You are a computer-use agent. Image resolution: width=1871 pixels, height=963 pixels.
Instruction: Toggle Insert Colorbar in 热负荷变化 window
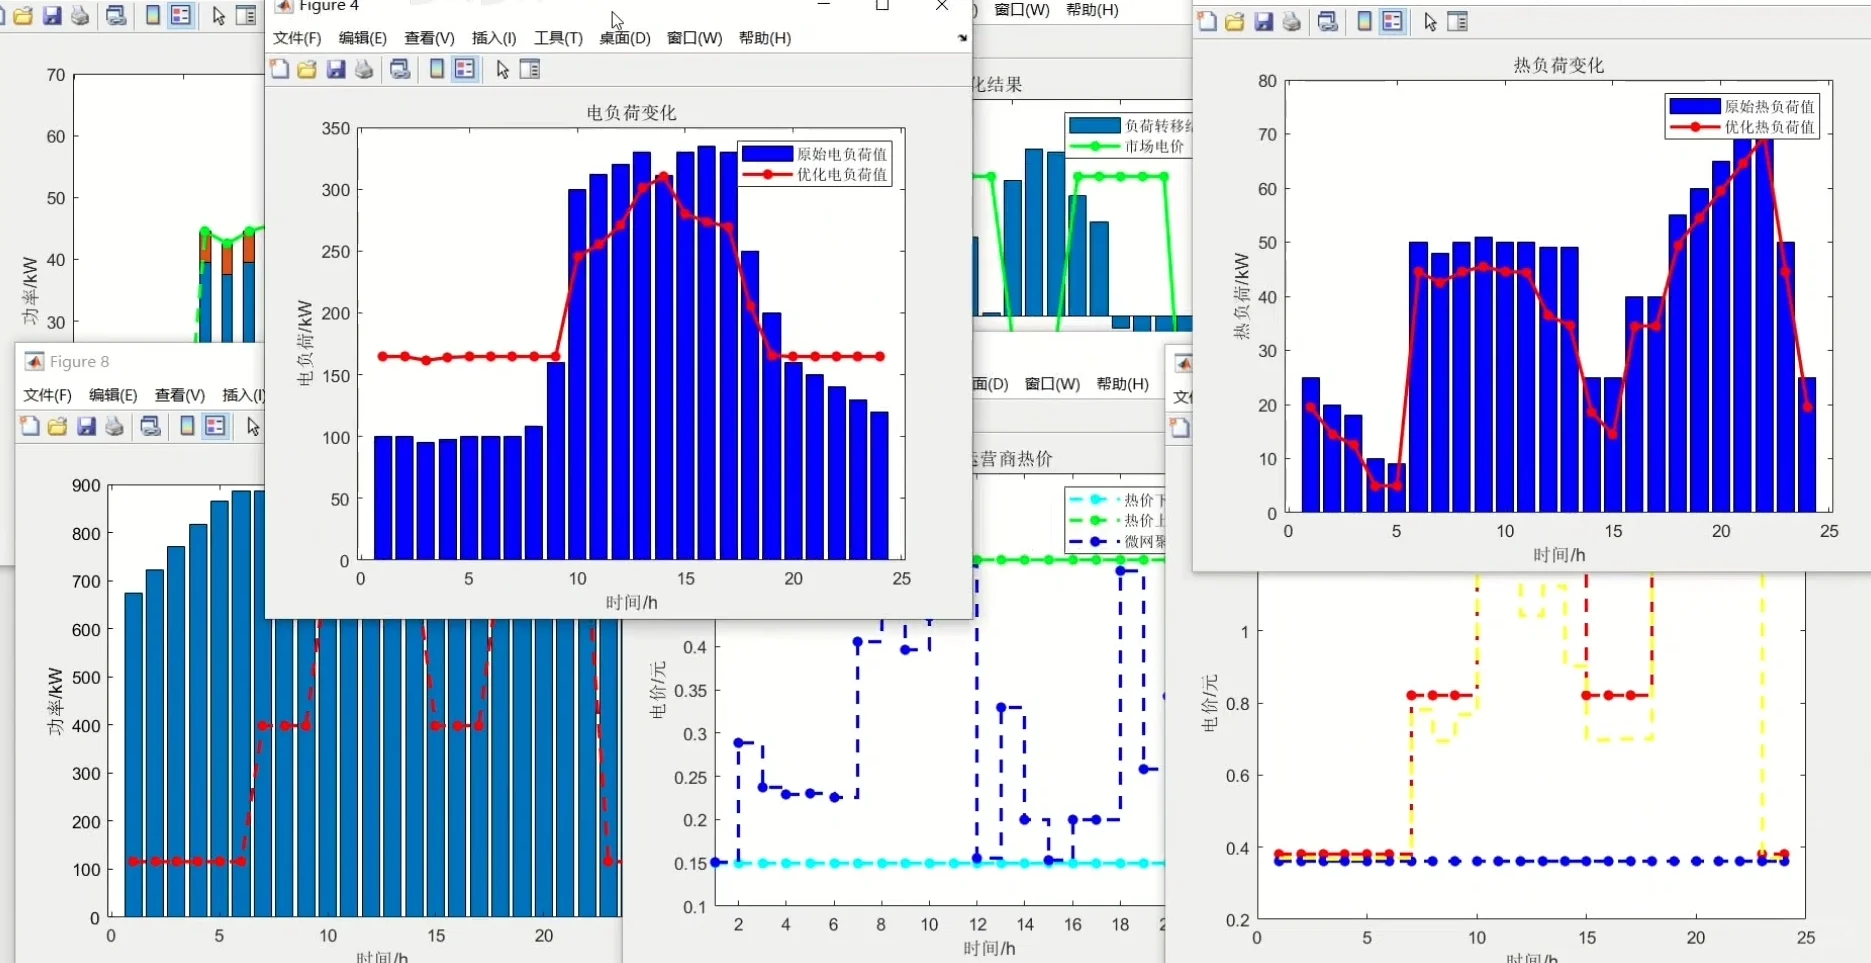pos(1365,22)
